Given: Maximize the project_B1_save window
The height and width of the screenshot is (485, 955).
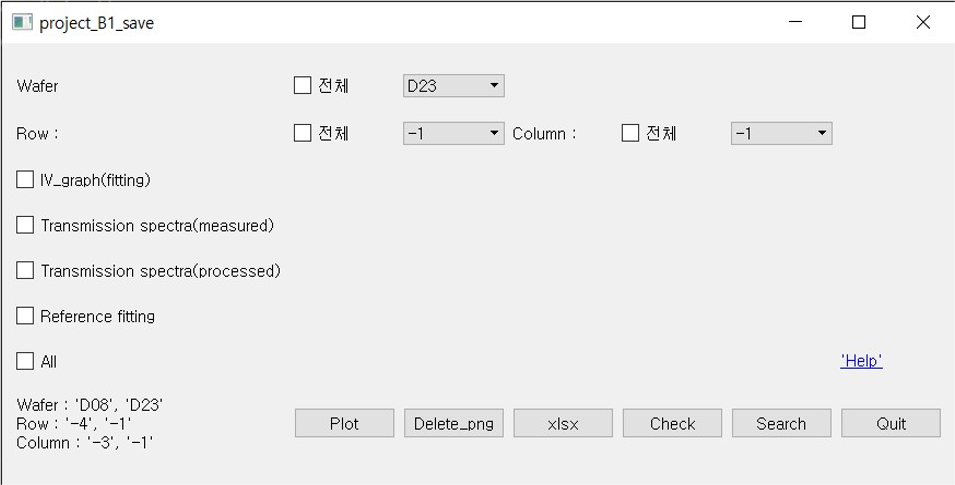Looking at the screenshot, I should tap(858, 24).
